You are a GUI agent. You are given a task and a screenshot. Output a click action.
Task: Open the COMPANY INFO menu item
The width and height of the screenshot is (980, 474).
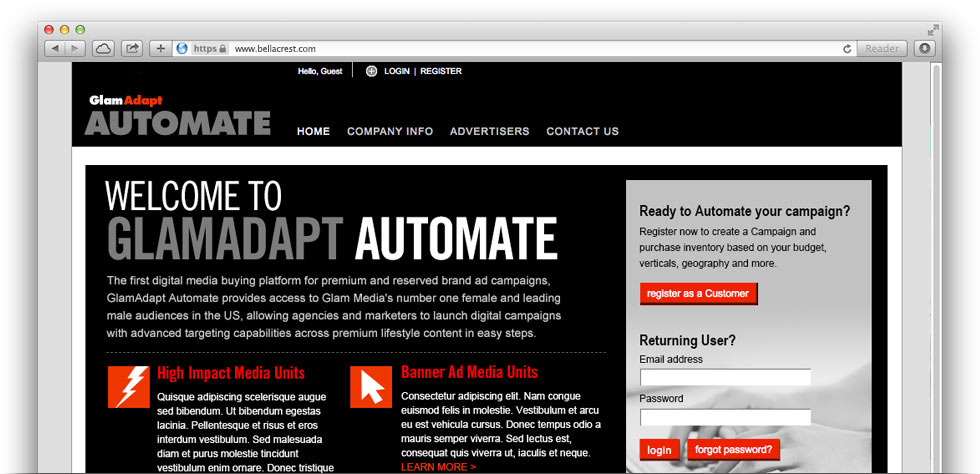390,131
